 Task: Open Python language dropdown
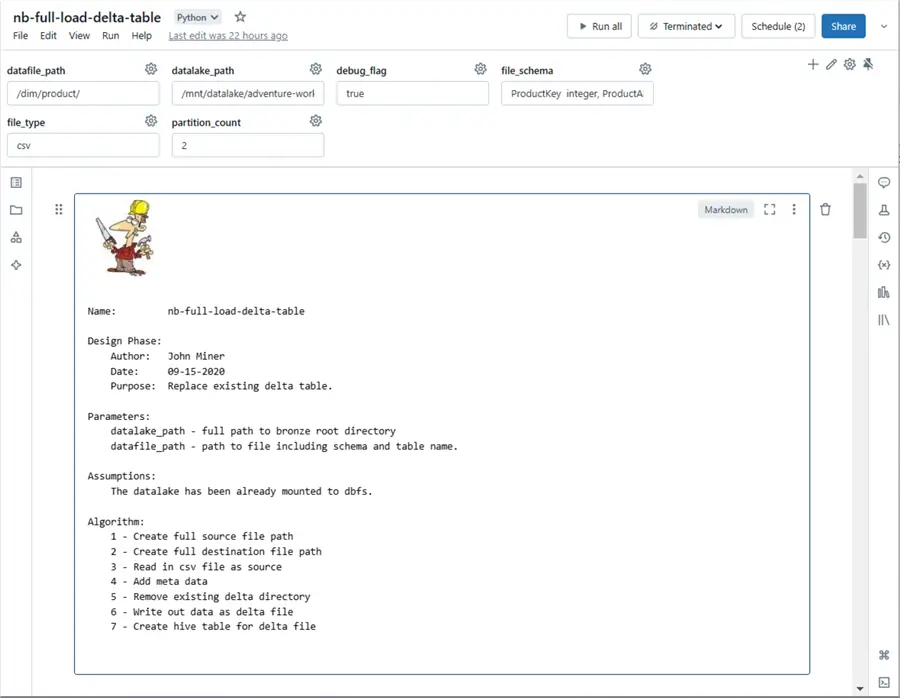(197, 17)
